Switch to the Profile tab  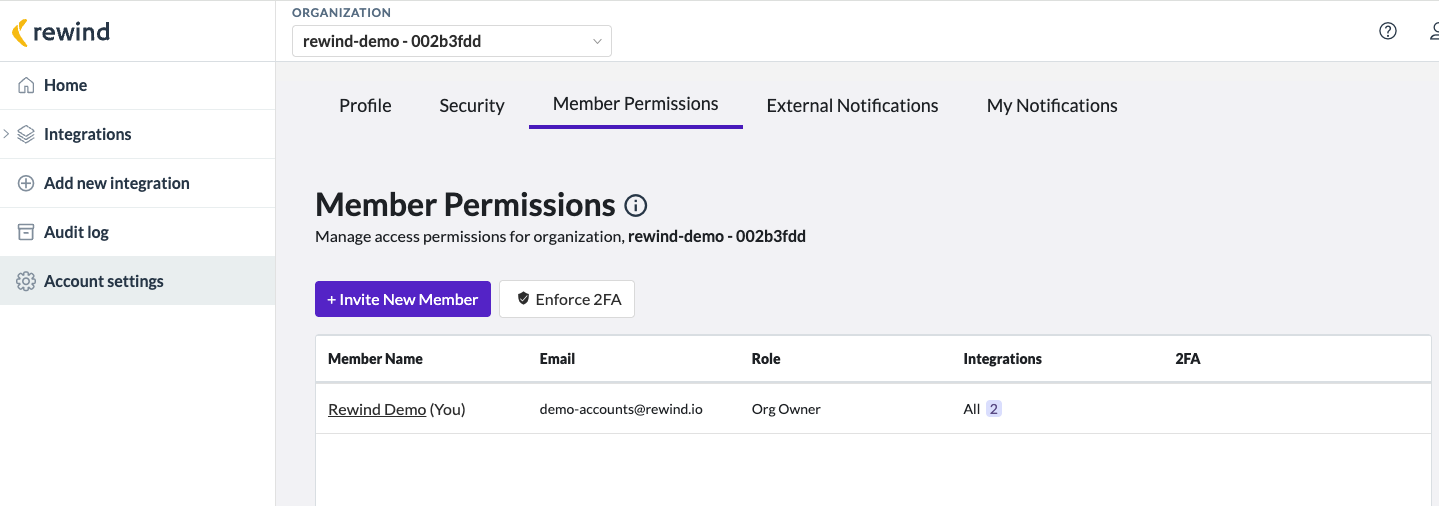tap(365, 106)
